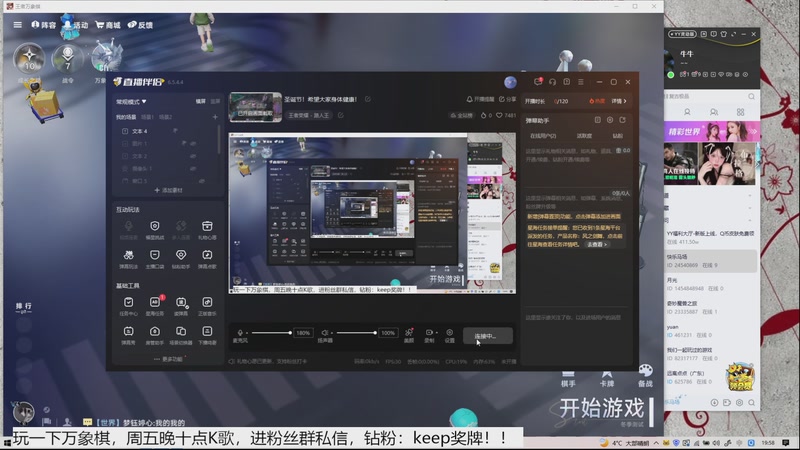The width and height of the screenshot is (800, 450).
Task: Select the 我的场景 tab
Action: (x=126, y=117)
